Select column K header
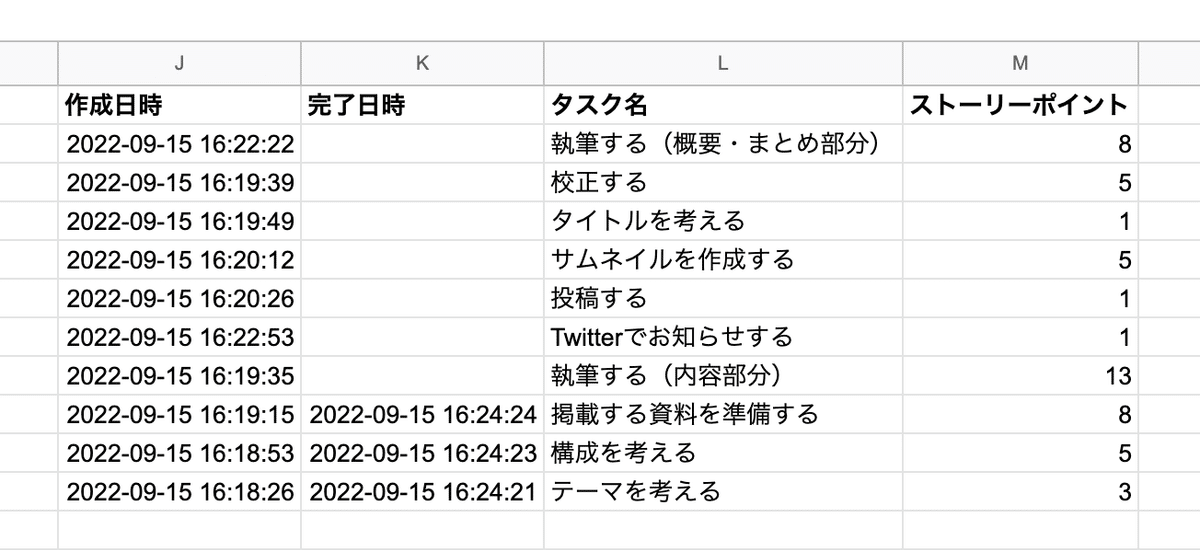The width and height of the screenshot is (1200, 550). point(422,63)
